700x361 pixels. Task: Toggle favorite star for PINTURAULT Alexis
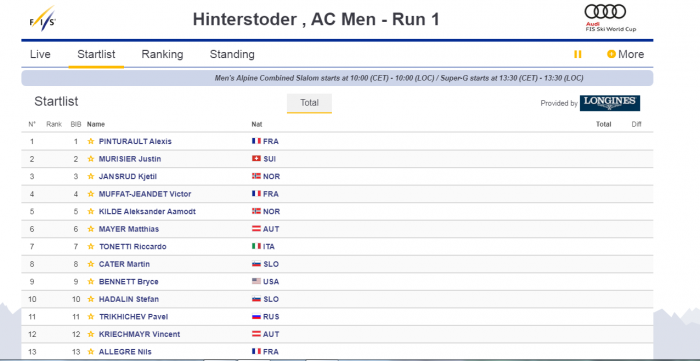pyautogui.click(x=91, y=141)
